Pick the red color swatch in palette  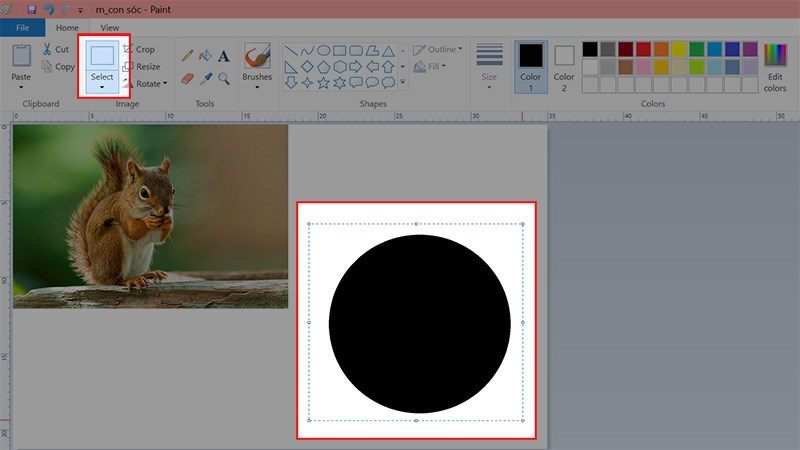(644, 49)
